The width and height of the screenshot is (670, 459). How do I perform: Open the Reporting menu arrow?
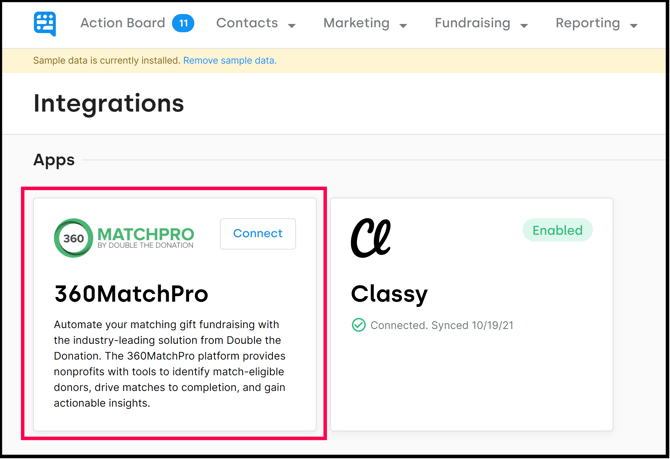click(x=634, y=25)
